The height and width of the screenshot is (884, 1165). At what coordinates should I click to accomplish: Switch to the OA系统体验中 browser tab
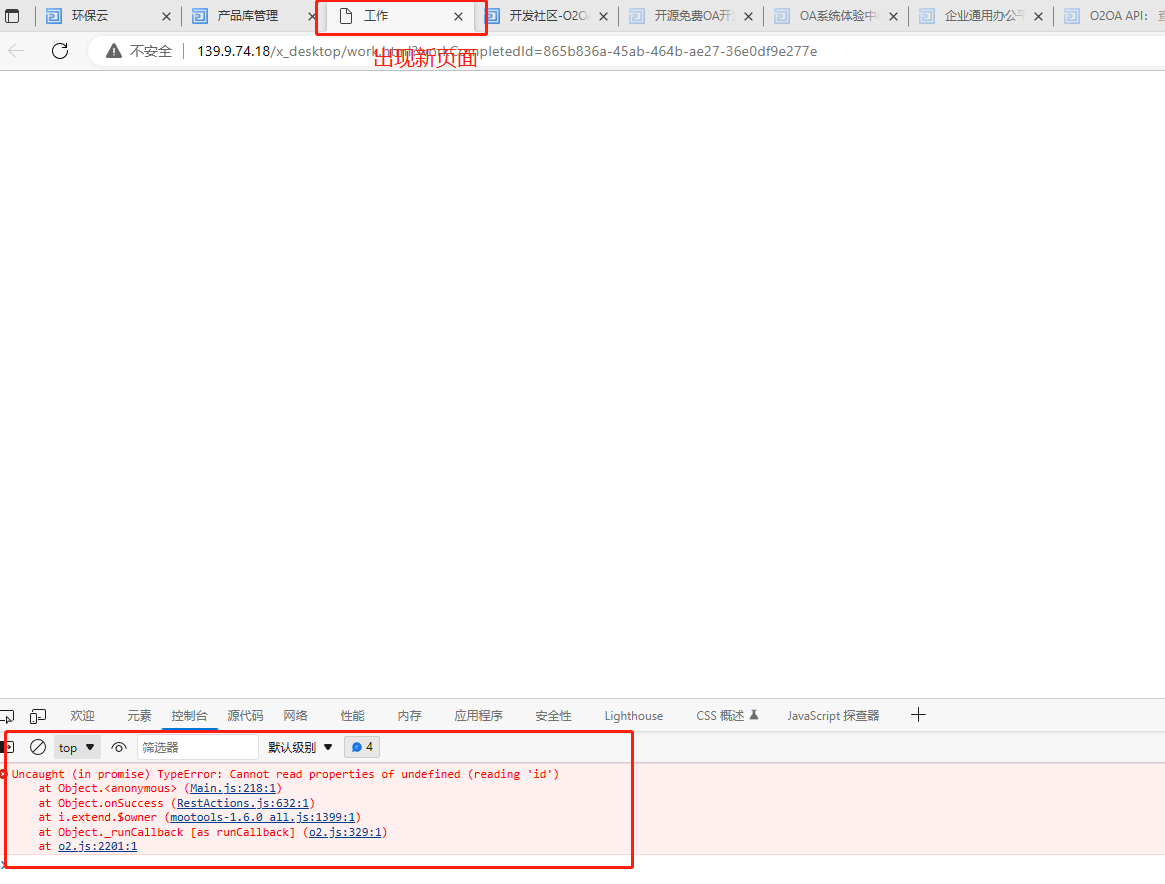pyautogui.click(x=837, y=16)
